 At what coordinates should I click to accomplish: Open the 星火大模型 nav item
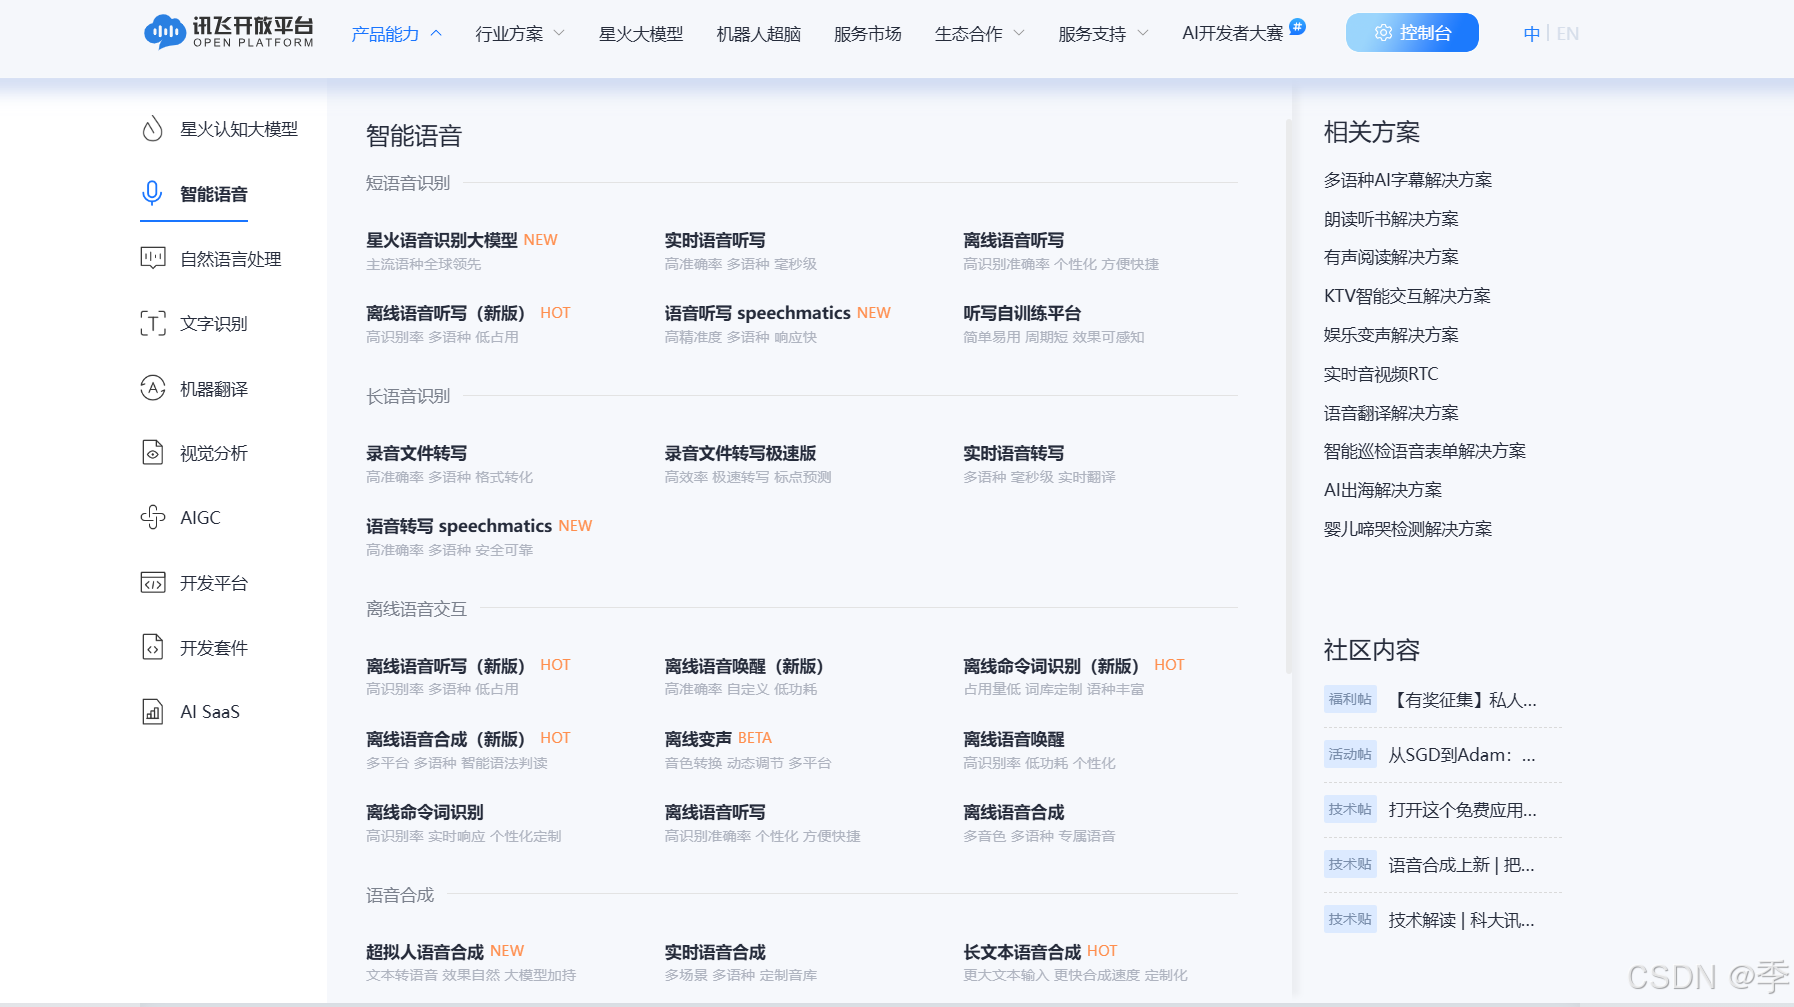click(641, 34)
